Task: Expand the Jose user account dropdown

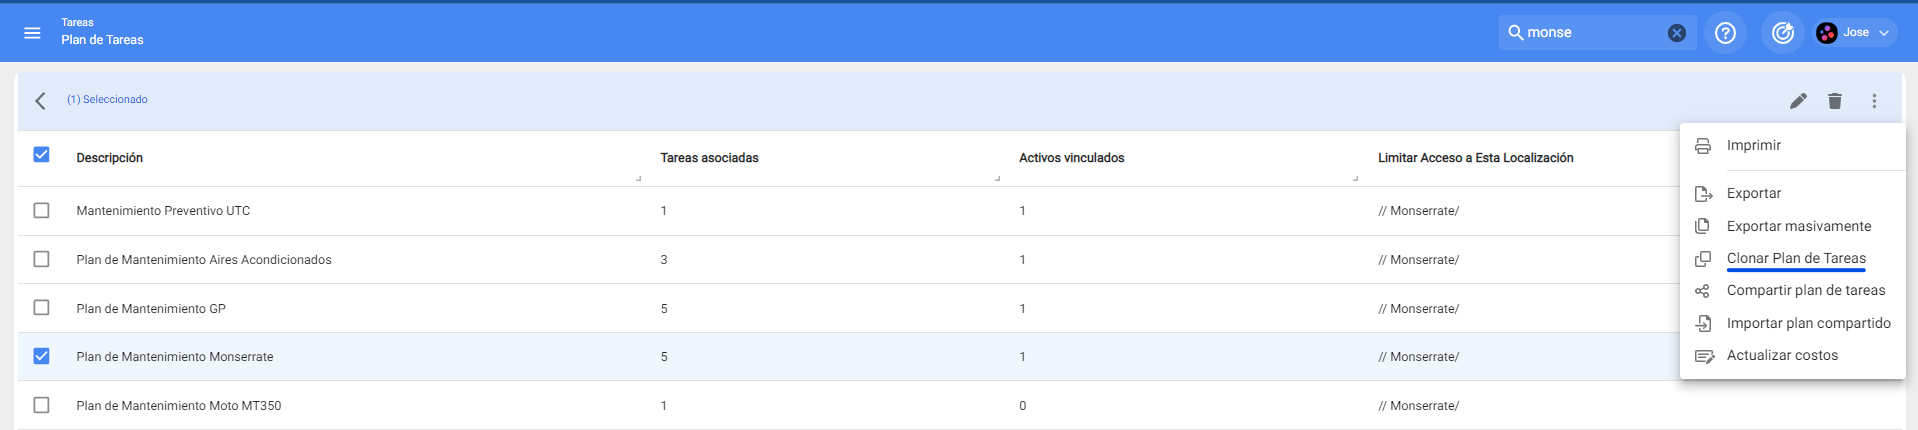Action: pyautogui.click(x=1856, y=33)
